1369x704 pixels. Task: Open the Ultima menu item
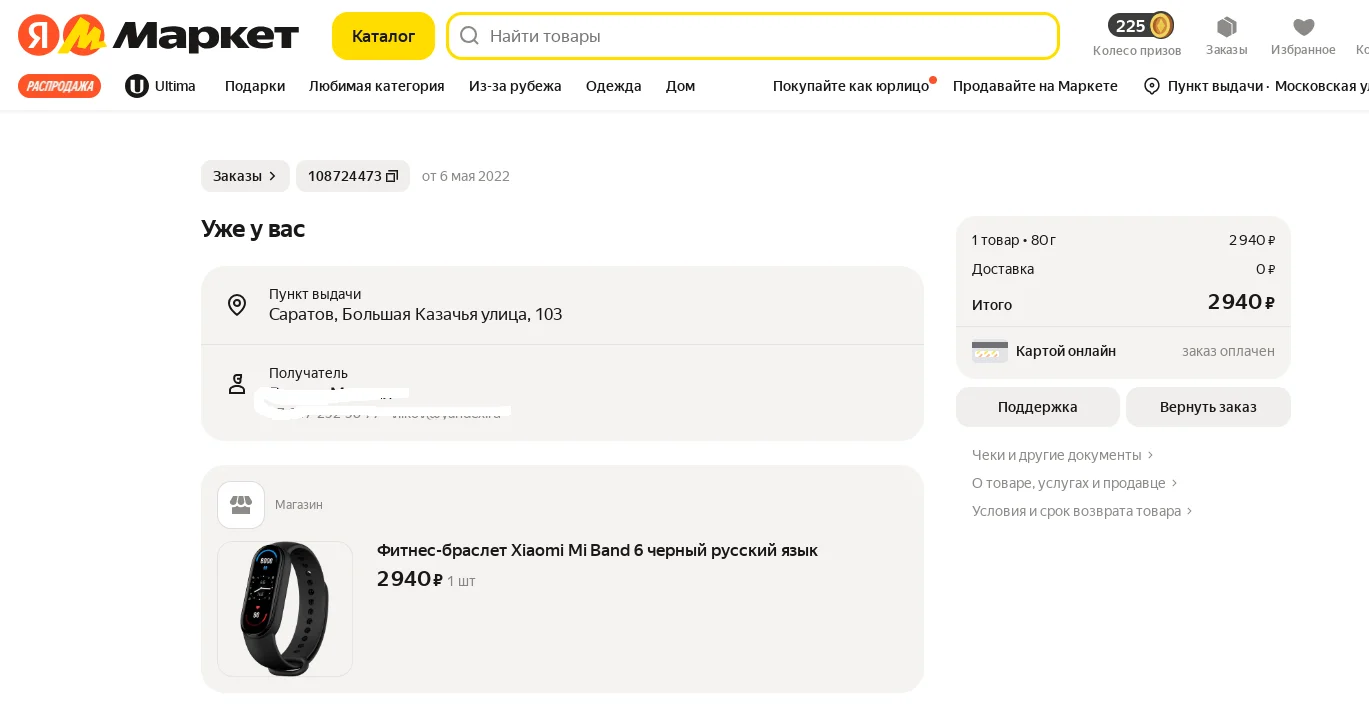pyautogui.click(x=161, y=86)
